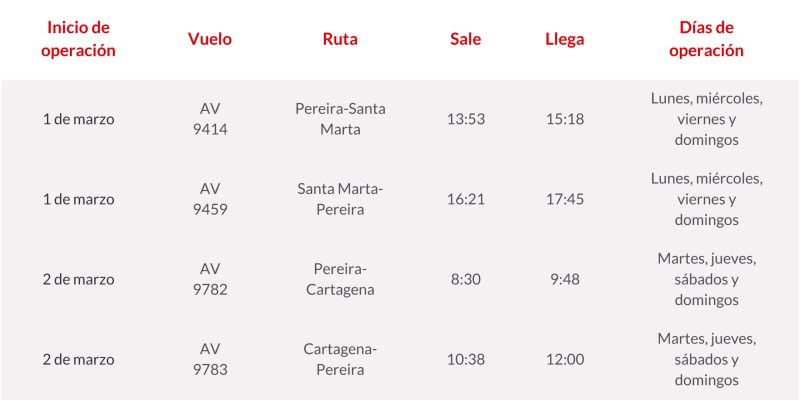Select the 'Días de operación' header
The width and height of the screenshot is (800, 400).
pos(706,38)
